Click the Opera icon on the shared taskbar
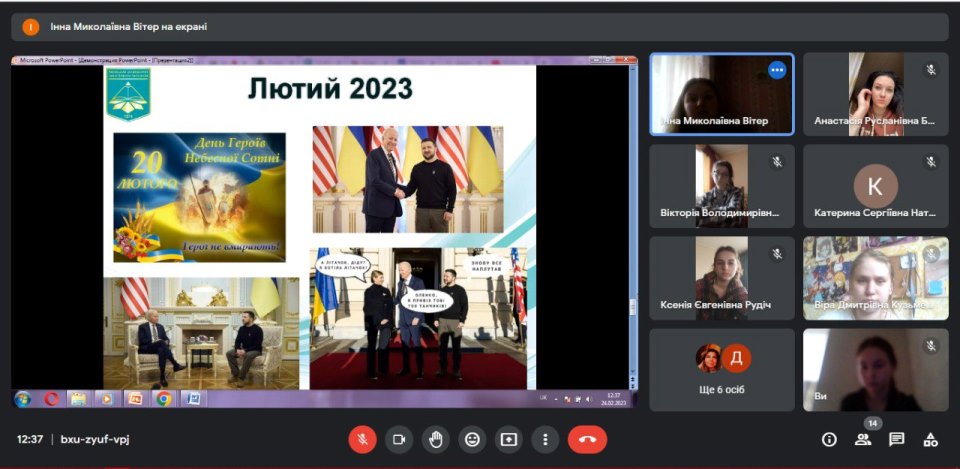Screen dimensions: 960x469 51,399
